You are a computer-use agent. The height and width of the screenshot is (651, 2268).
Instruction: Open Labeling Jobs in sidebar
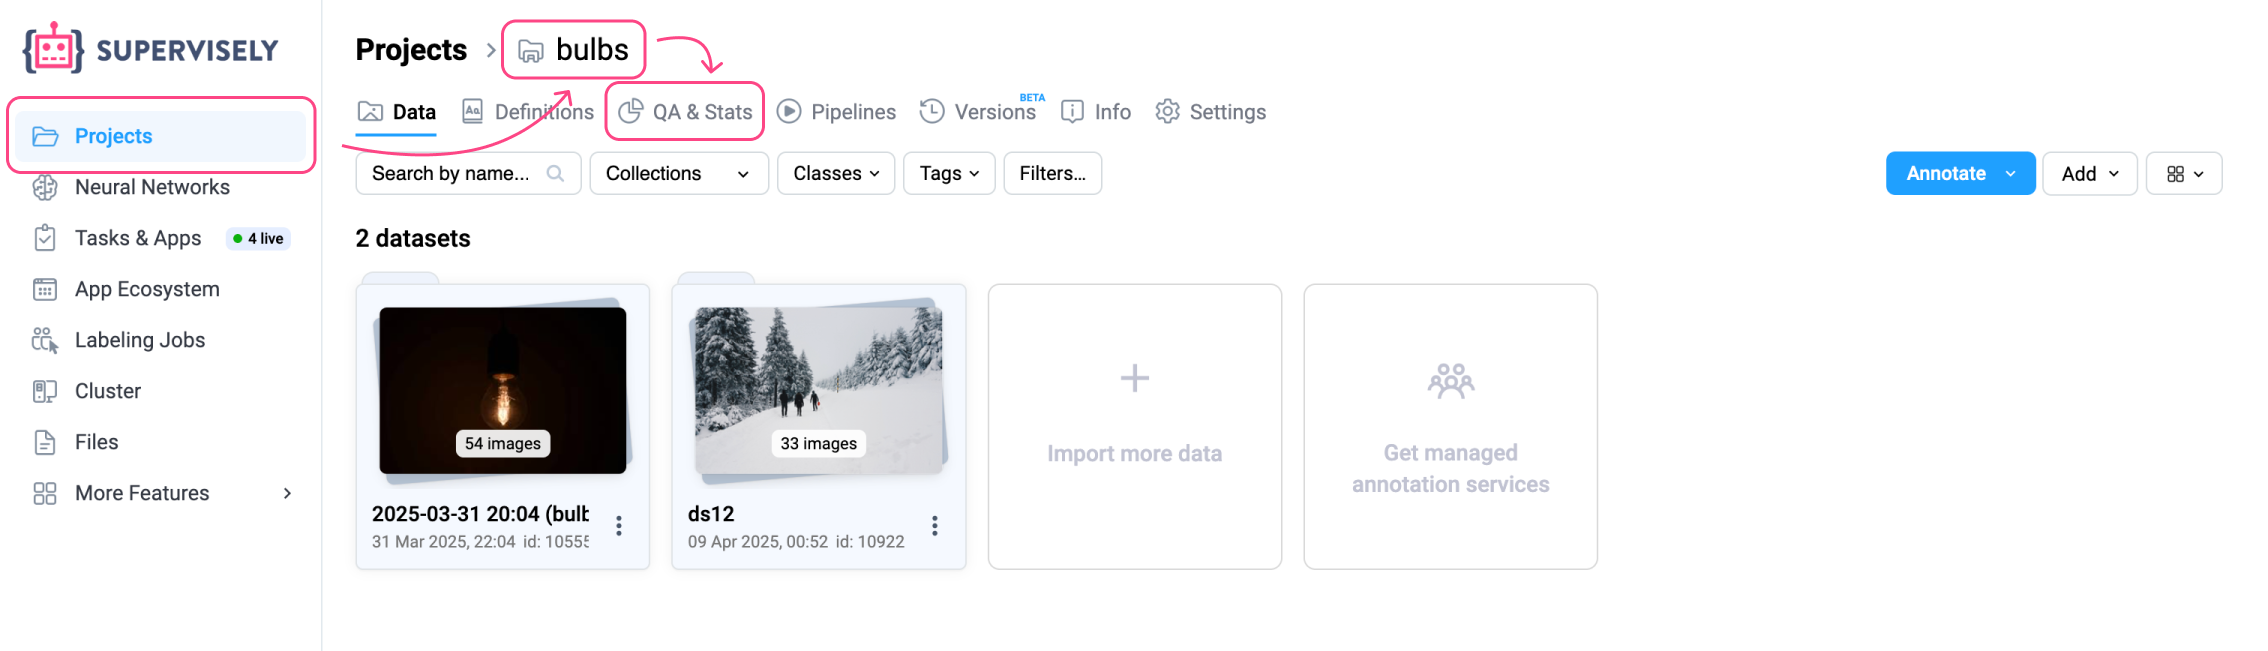coord(139,340)
